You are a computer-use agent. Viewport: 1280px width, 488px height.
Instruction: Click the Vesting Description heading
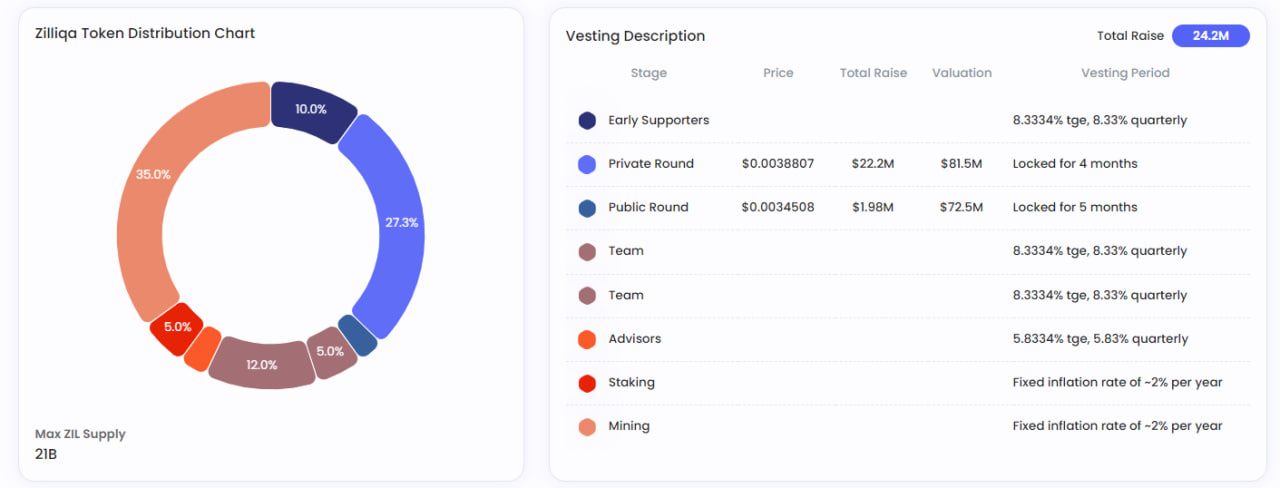(x=635, y=36)
